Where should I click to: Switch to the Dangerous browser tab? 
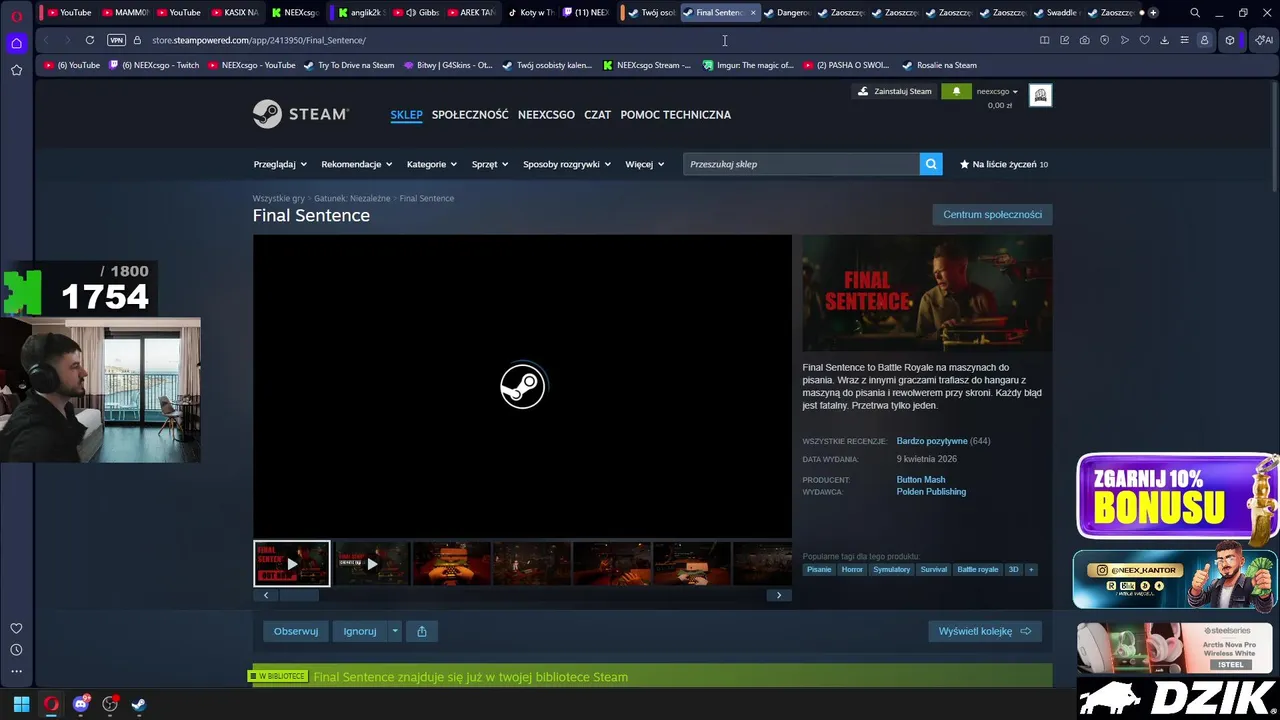(x=788, y=13)
